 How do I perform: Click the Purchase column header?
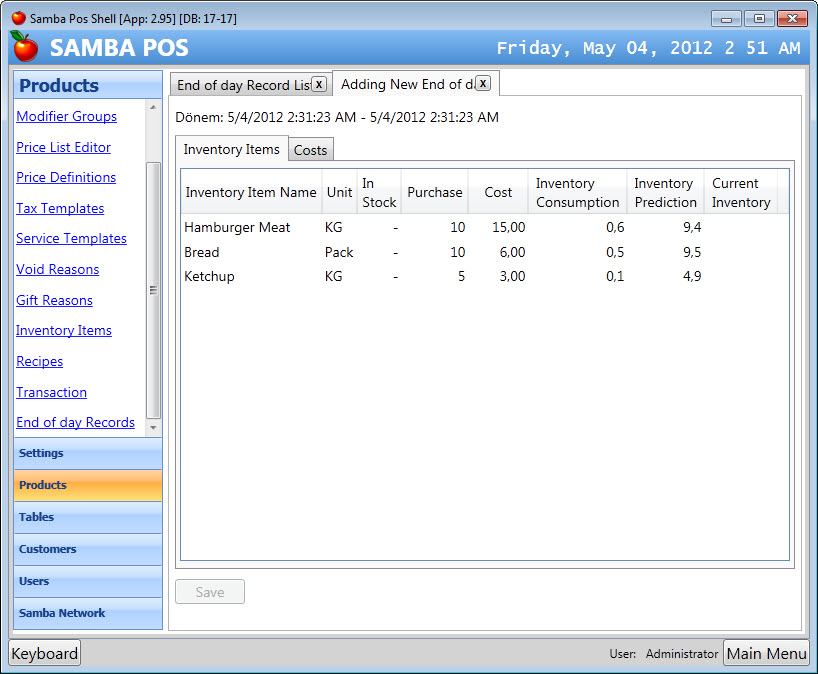[435, 192]
